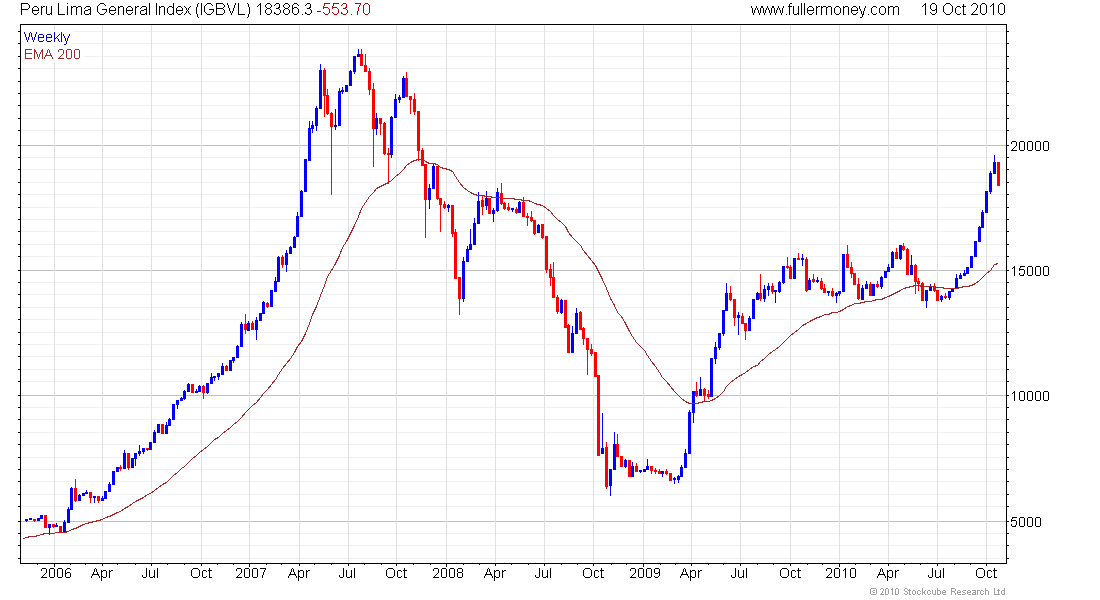Click the red change value -553.70

343,10
